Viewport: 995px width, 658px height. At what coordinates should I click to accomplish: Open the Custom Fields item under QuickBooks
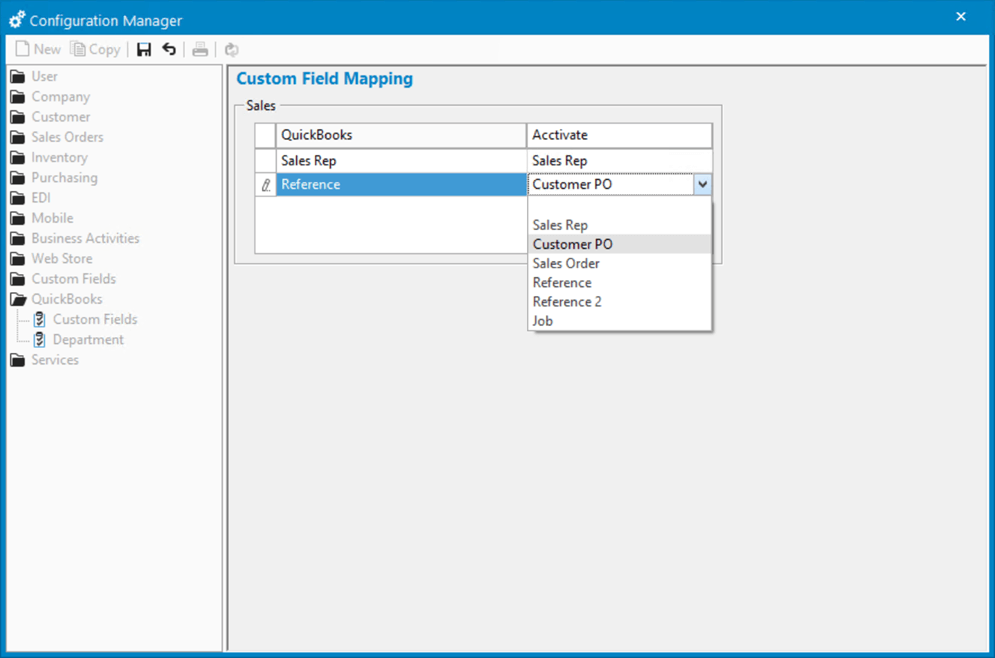pos(94,319)
